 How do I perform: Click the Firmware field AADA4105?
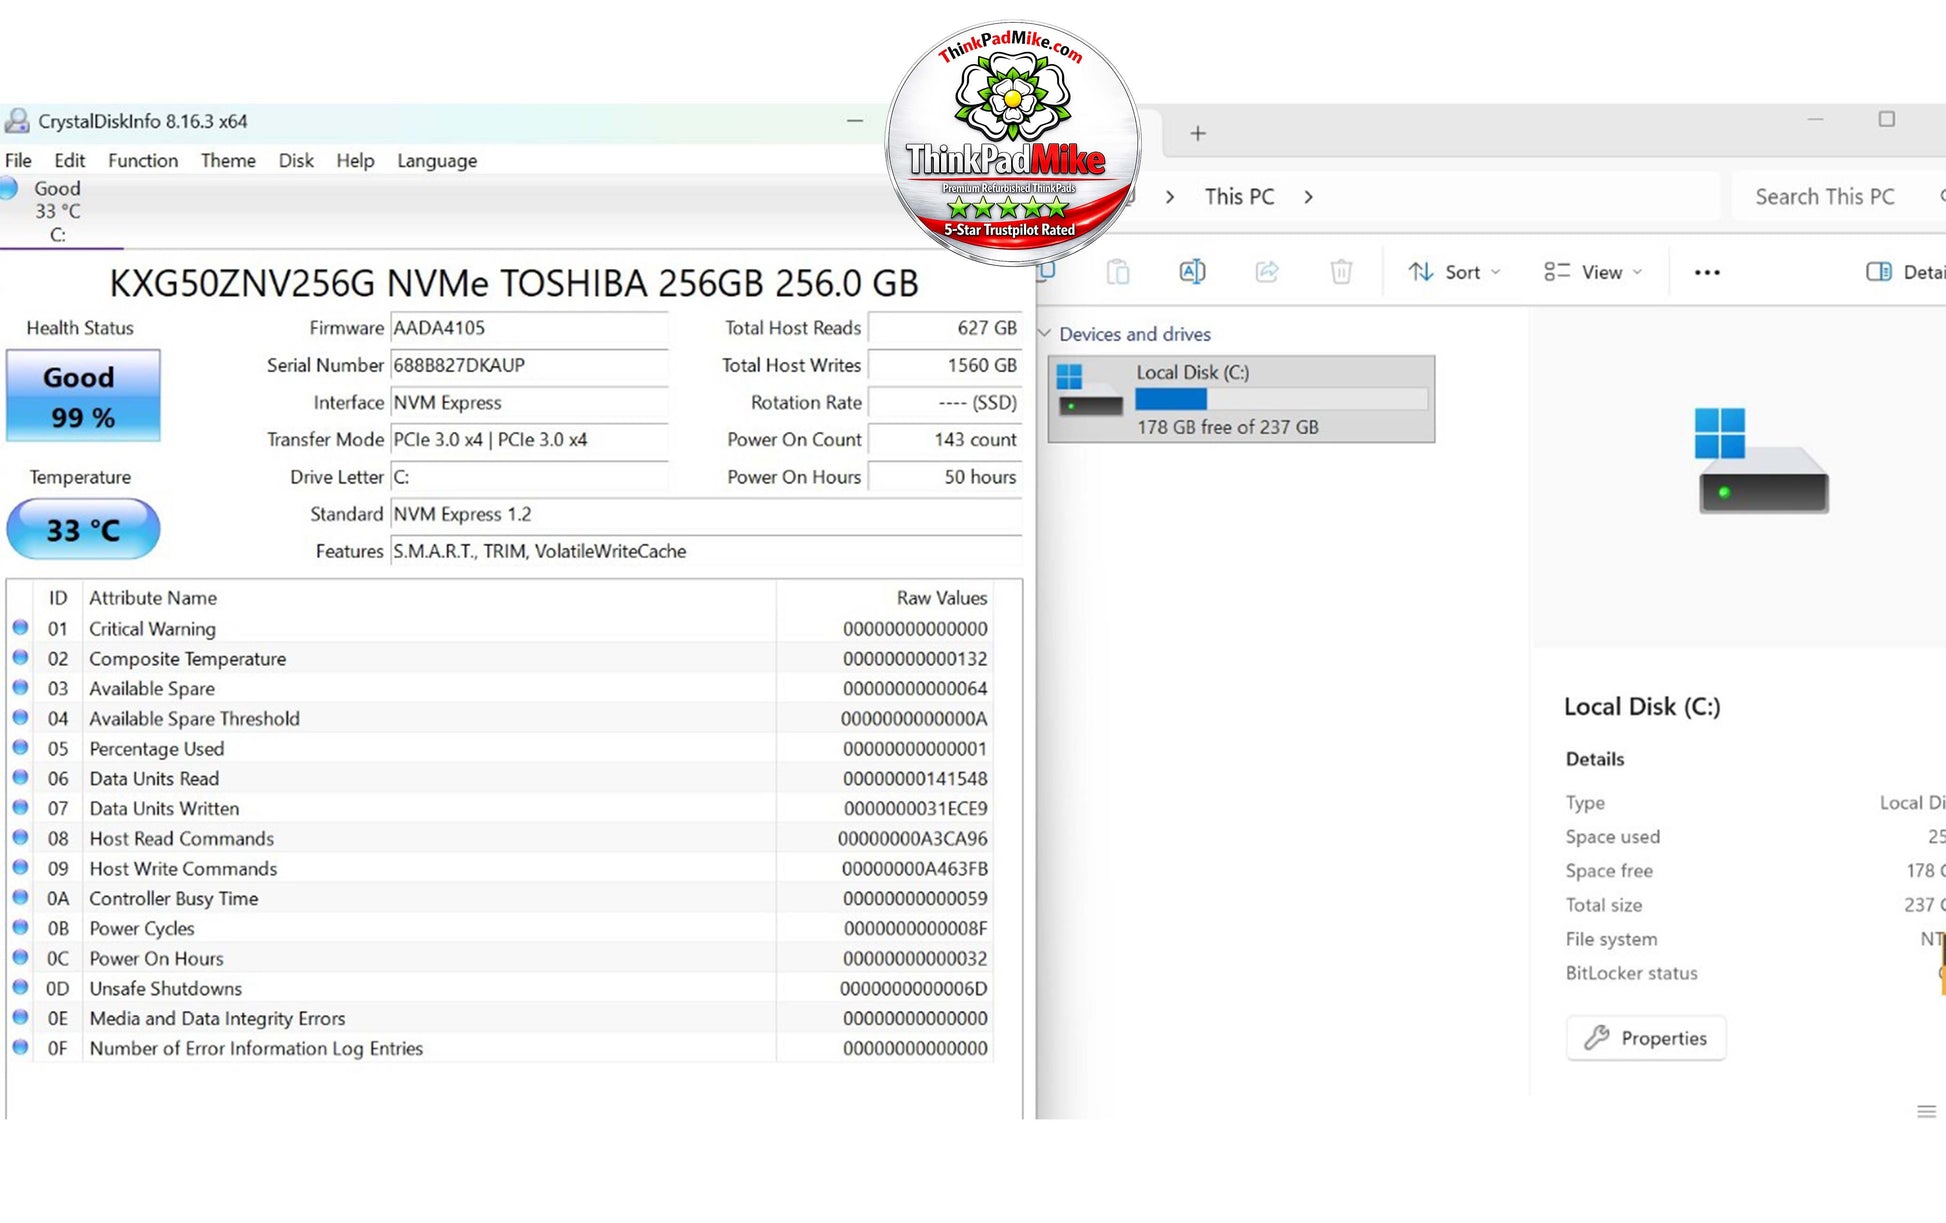[529, 328]
